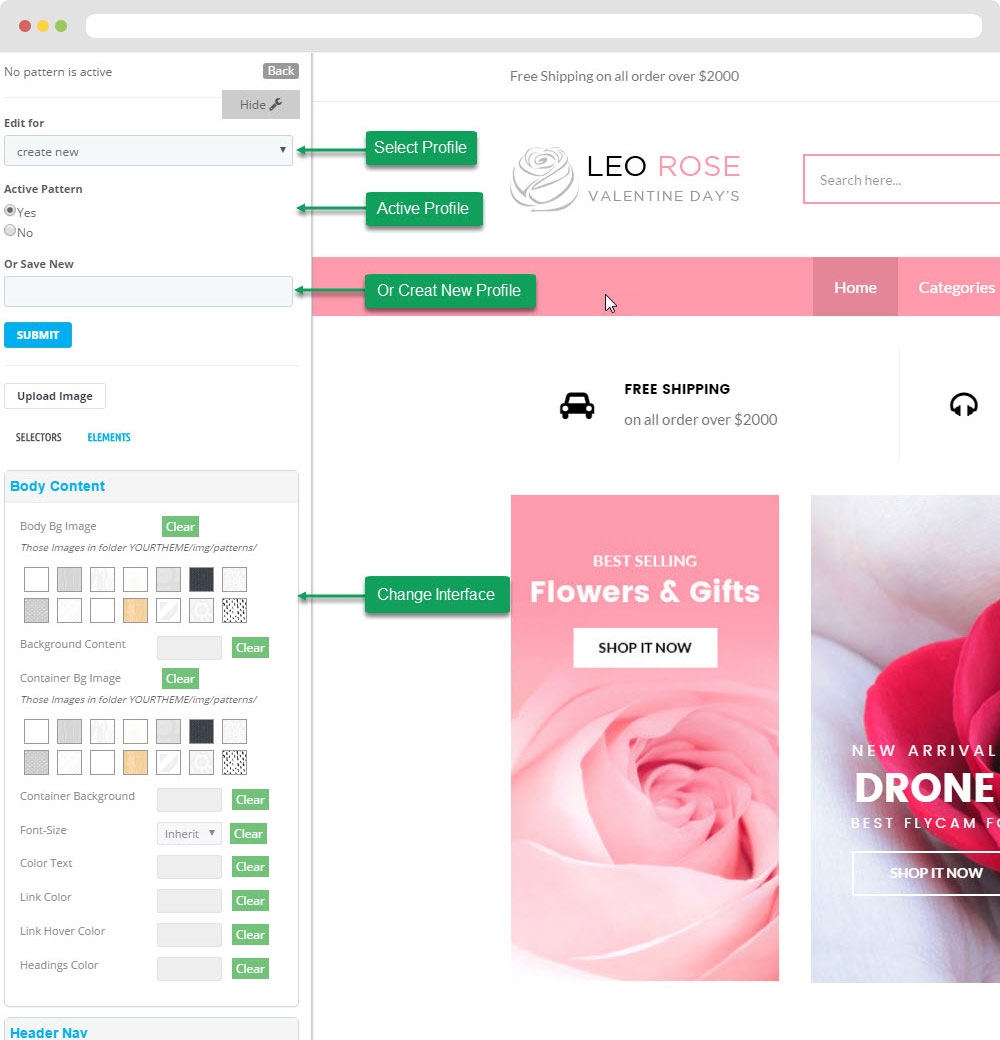Image resolution: width=1000 pixels, height=1040 pixels.
Task: Click the Hide button with wrench icon
Action: point(260,104)
